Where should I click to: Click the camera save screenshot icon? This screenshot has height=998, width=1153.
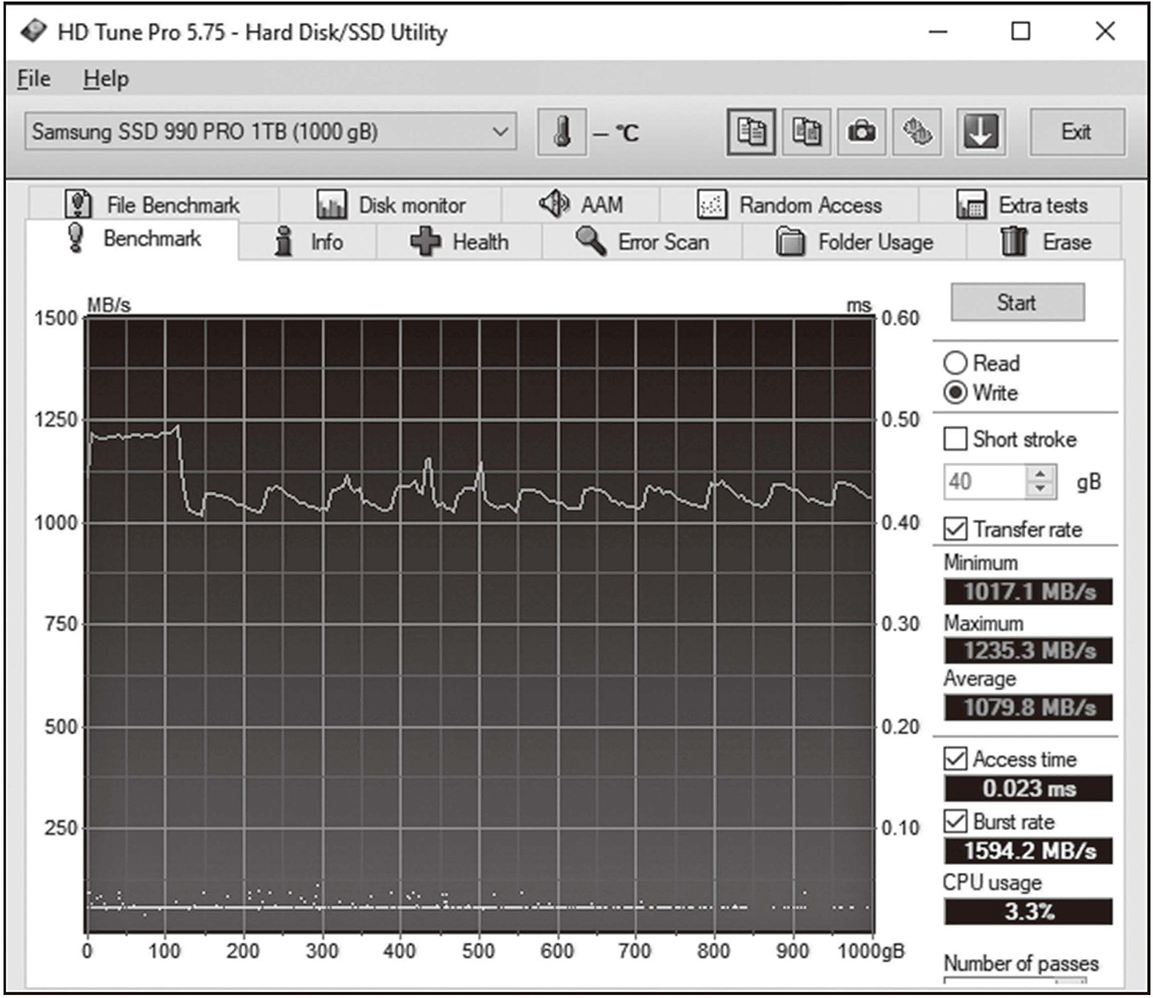(x=861, y=132)
